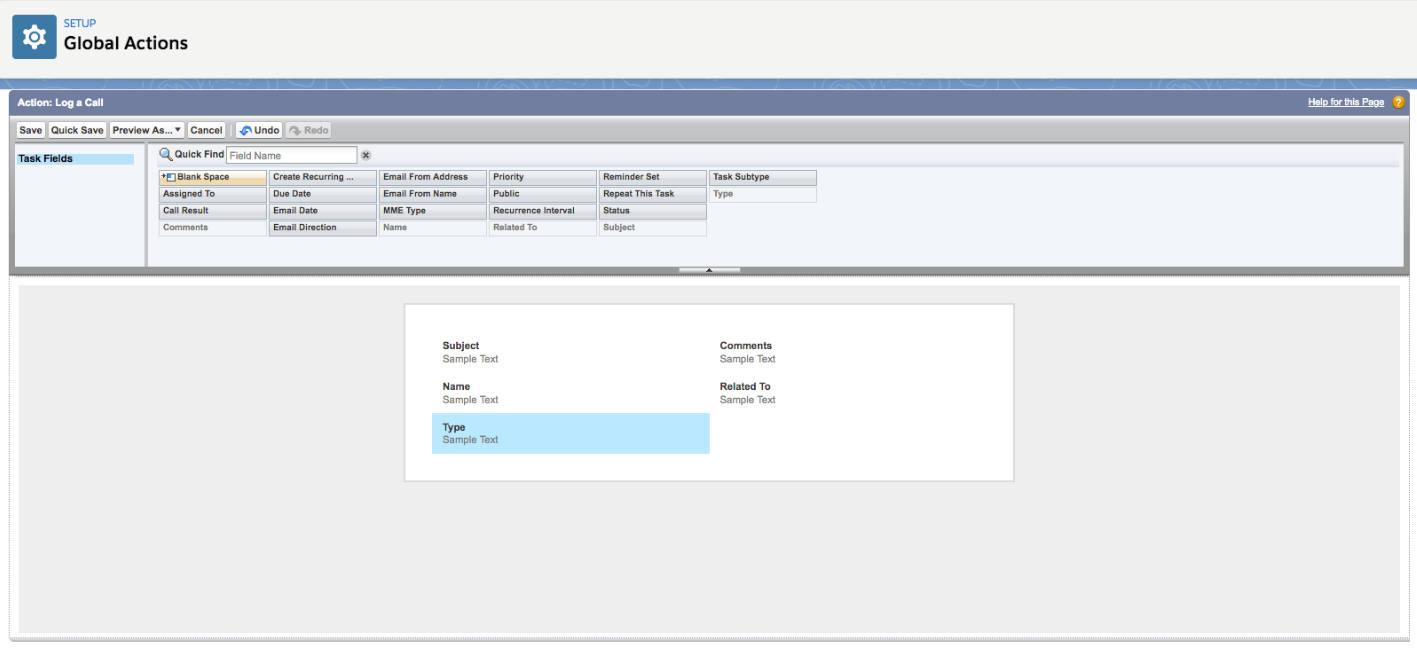The width and height of the screenshot is (1417, 649).
Task: Pick the Priority field from the palette
Action: pyautogui.click(x=542, y=177)
